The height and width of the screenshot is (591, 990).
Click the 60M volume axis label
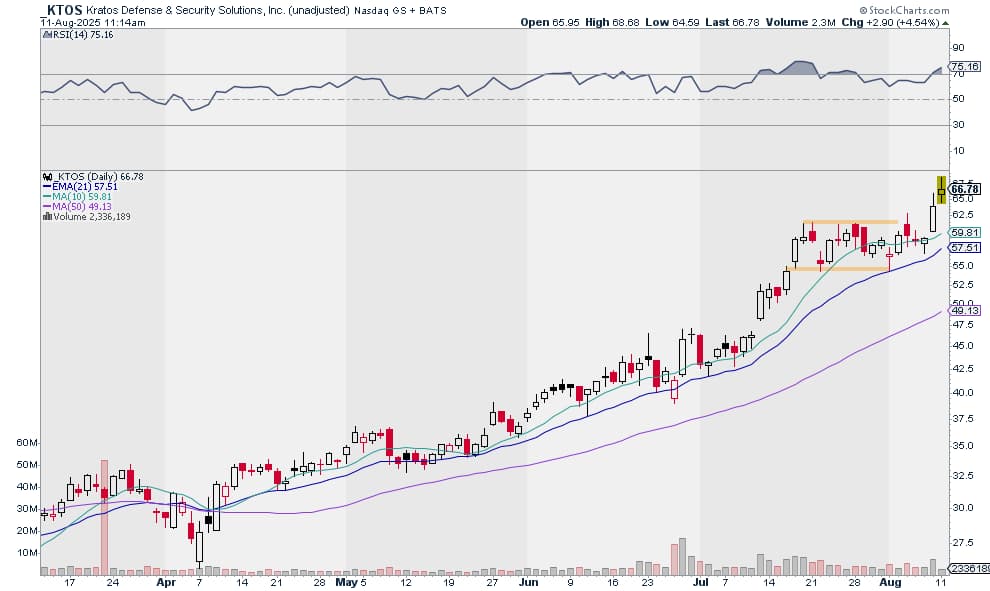pos(27,443)
